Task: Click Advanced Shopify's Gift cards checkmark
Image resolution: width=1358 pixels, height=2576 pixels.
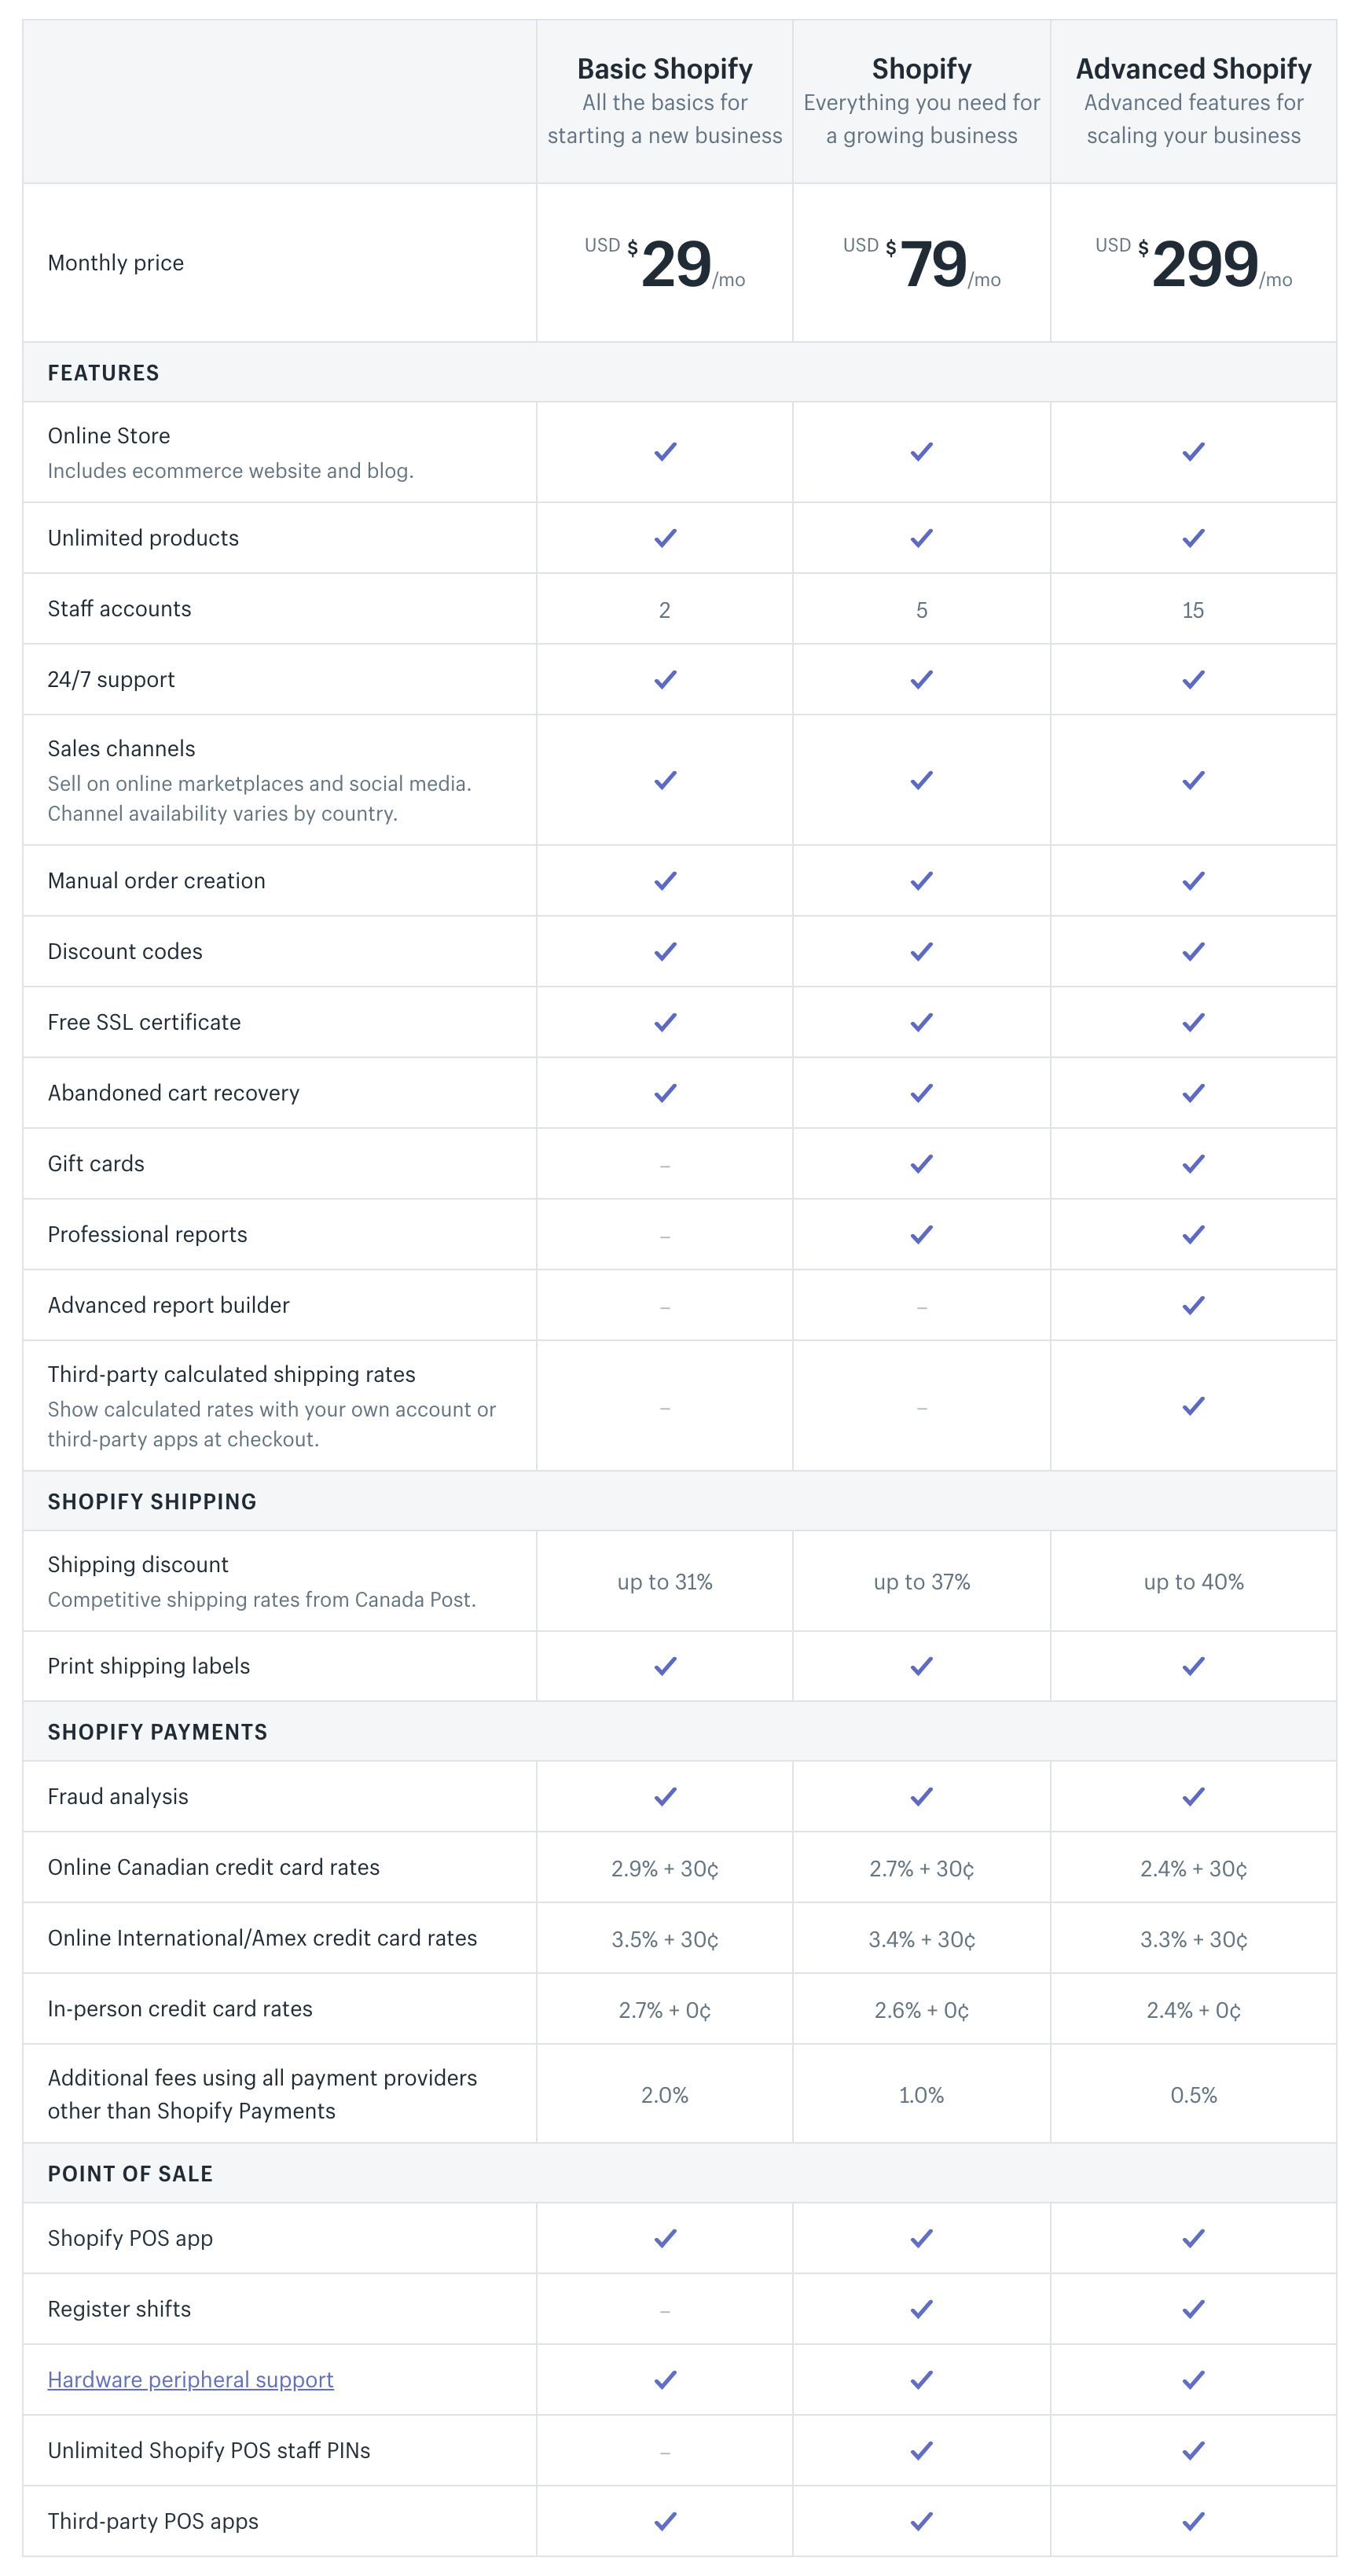Action: 1193,1164
